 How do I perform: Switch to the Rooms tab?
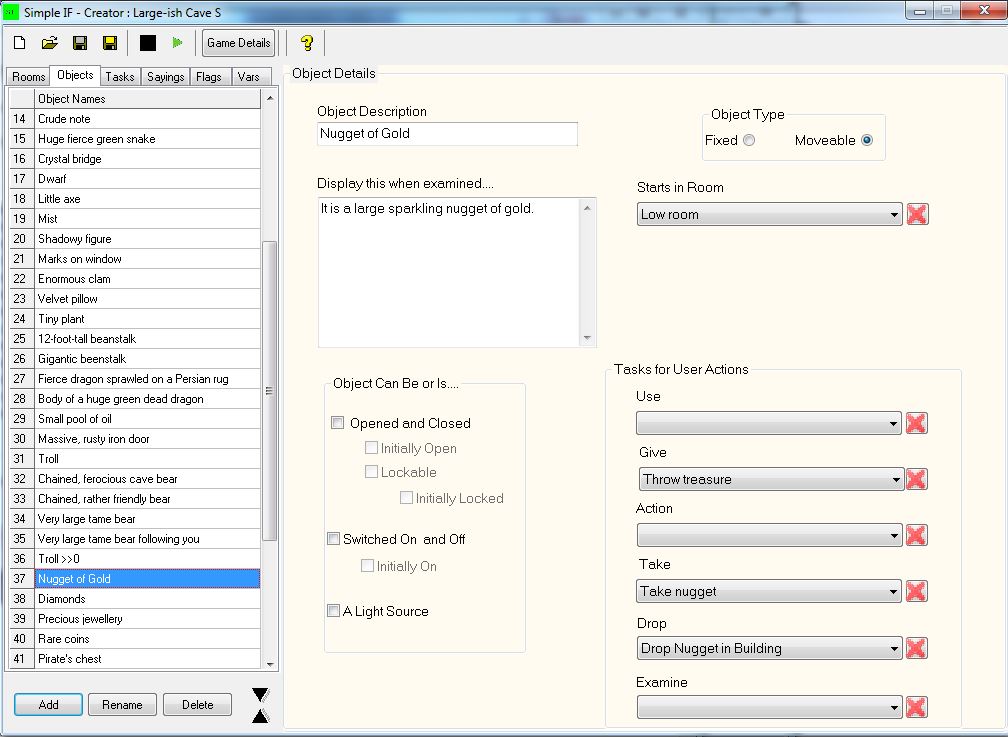pos(28,77)
